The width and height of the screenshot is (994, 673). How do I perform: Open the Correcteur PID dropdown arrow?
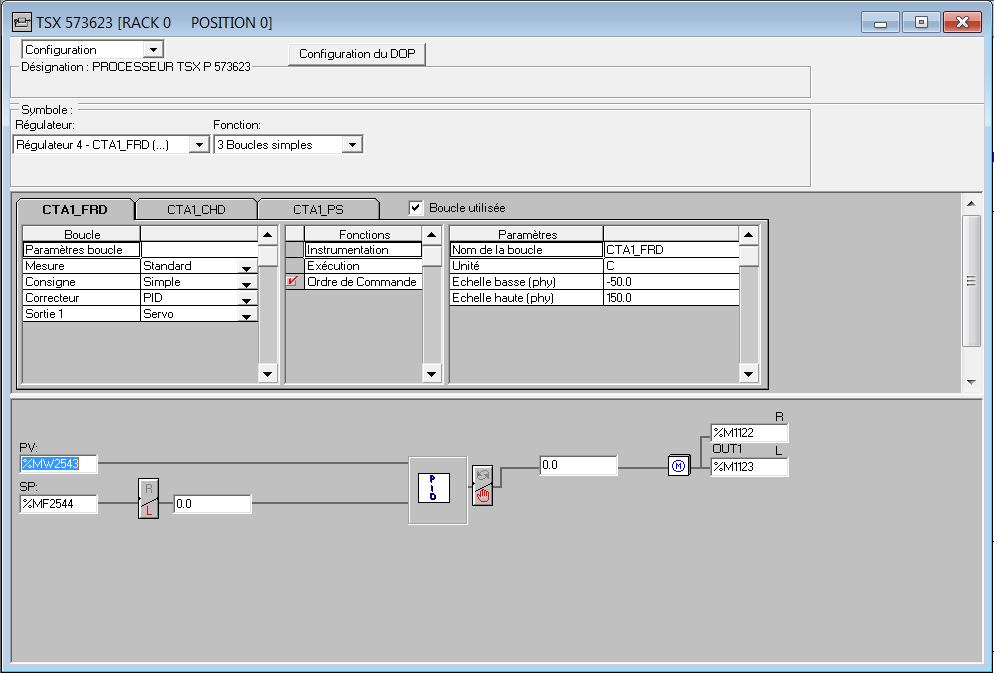pyautogui.click(x=245, y=299)
